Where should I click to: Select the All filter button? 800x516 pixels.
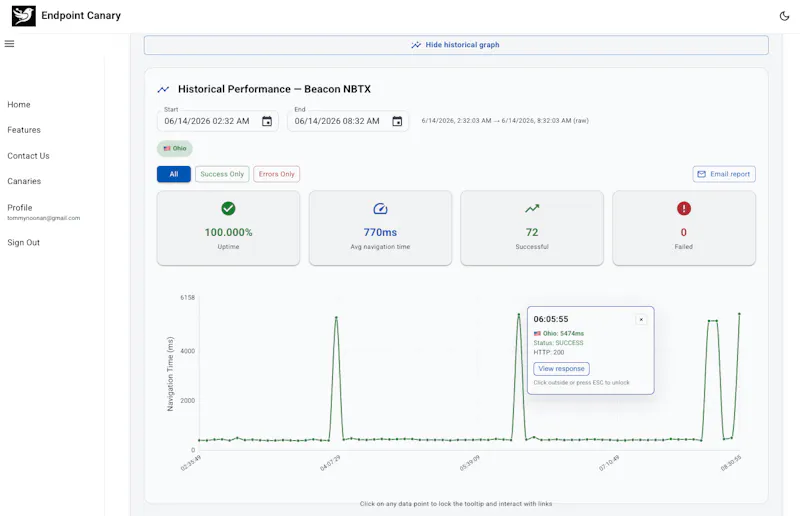pos(174,174)
